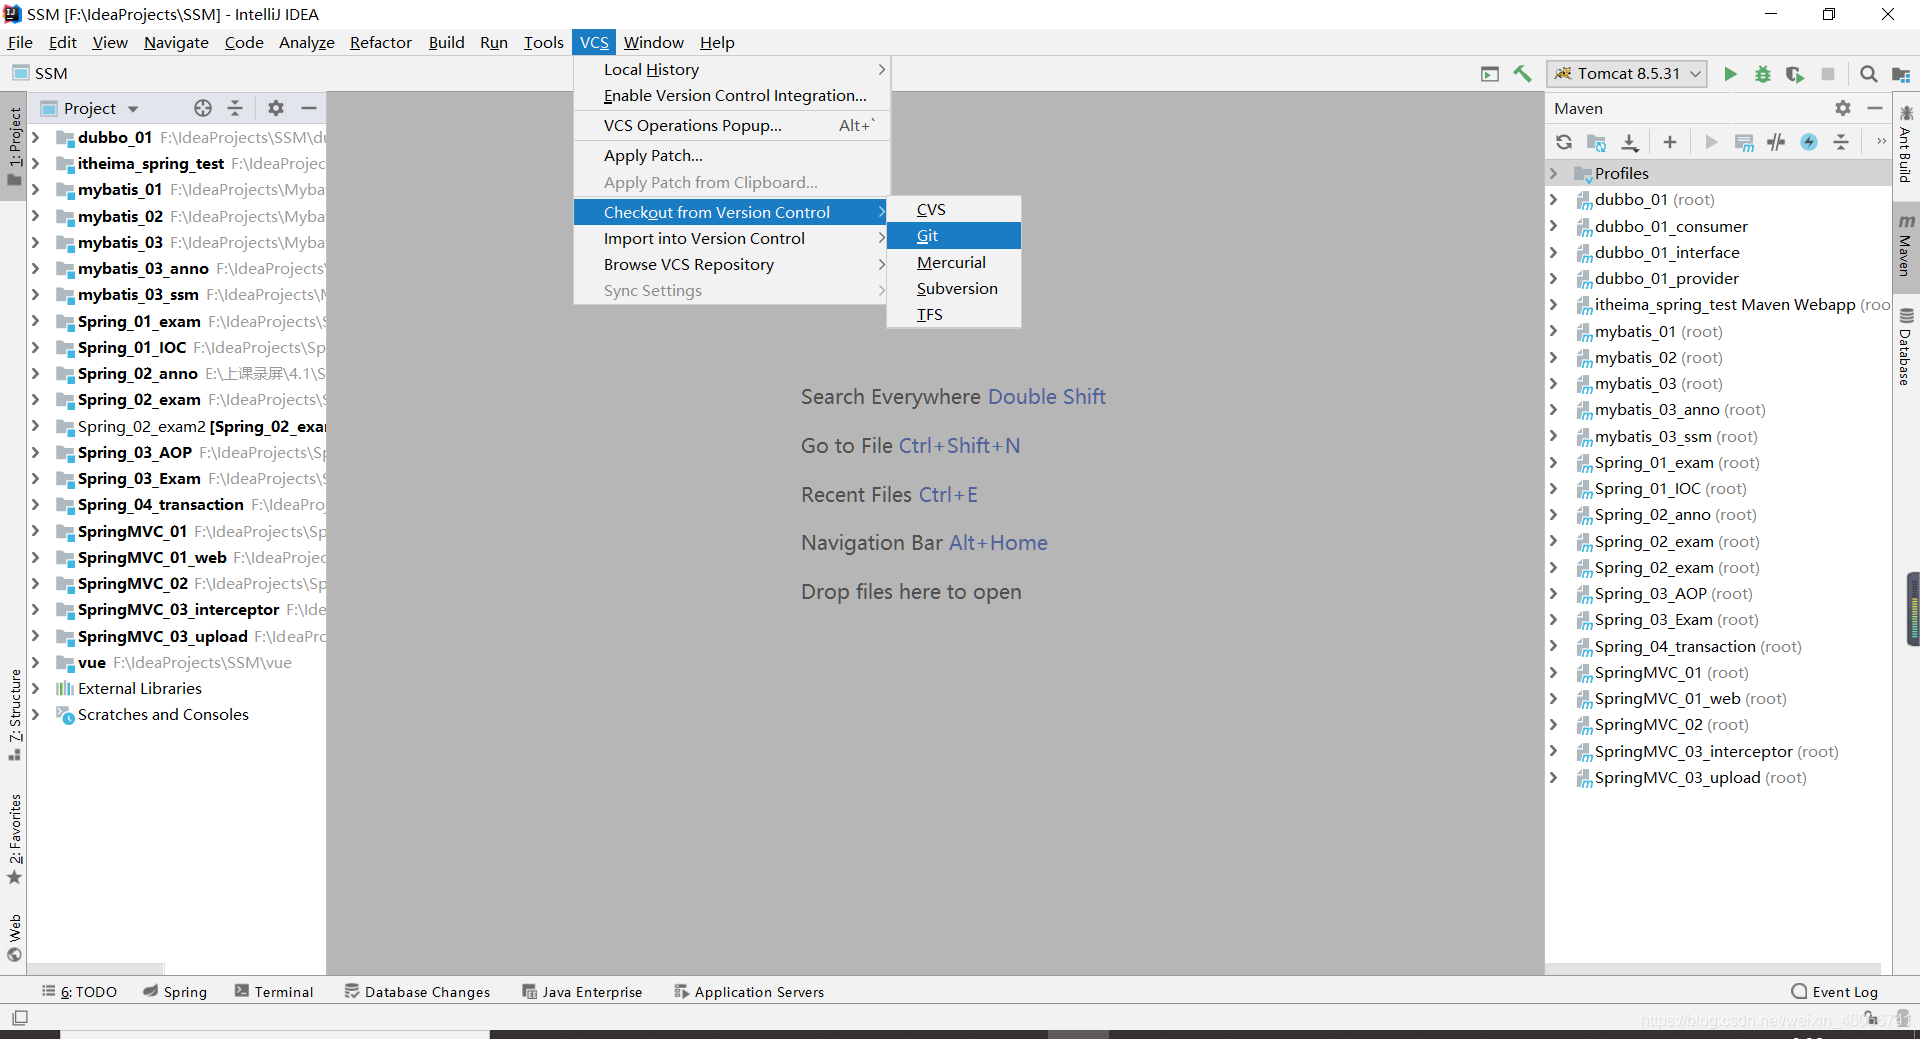The width and height of the screenshot is (1920, 1039).
Task: Open Project Structure icon in main toolbar
Action: (1901, 74)
